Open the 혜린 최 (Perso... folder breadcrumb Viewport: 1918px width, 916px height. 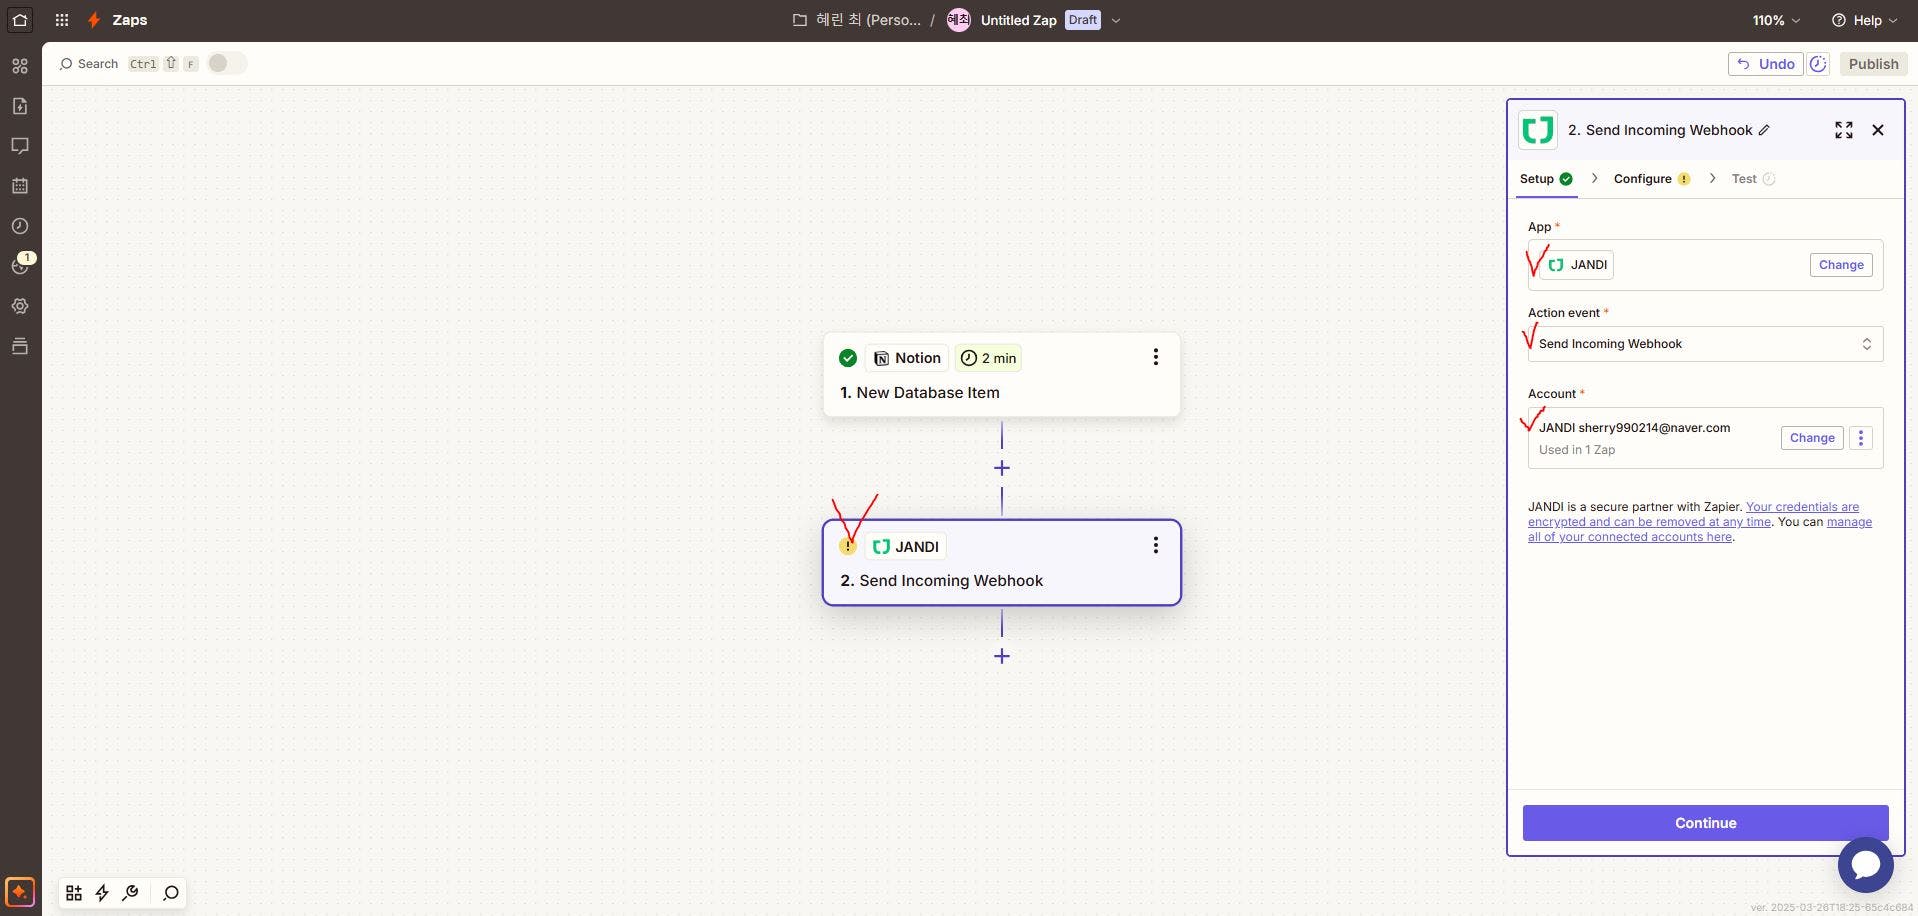tap(857, 20)
